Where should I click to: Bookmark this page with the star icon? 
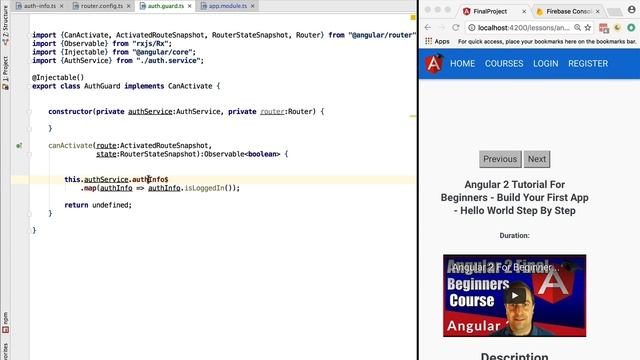pyautogui.click(x=588, y=28)
